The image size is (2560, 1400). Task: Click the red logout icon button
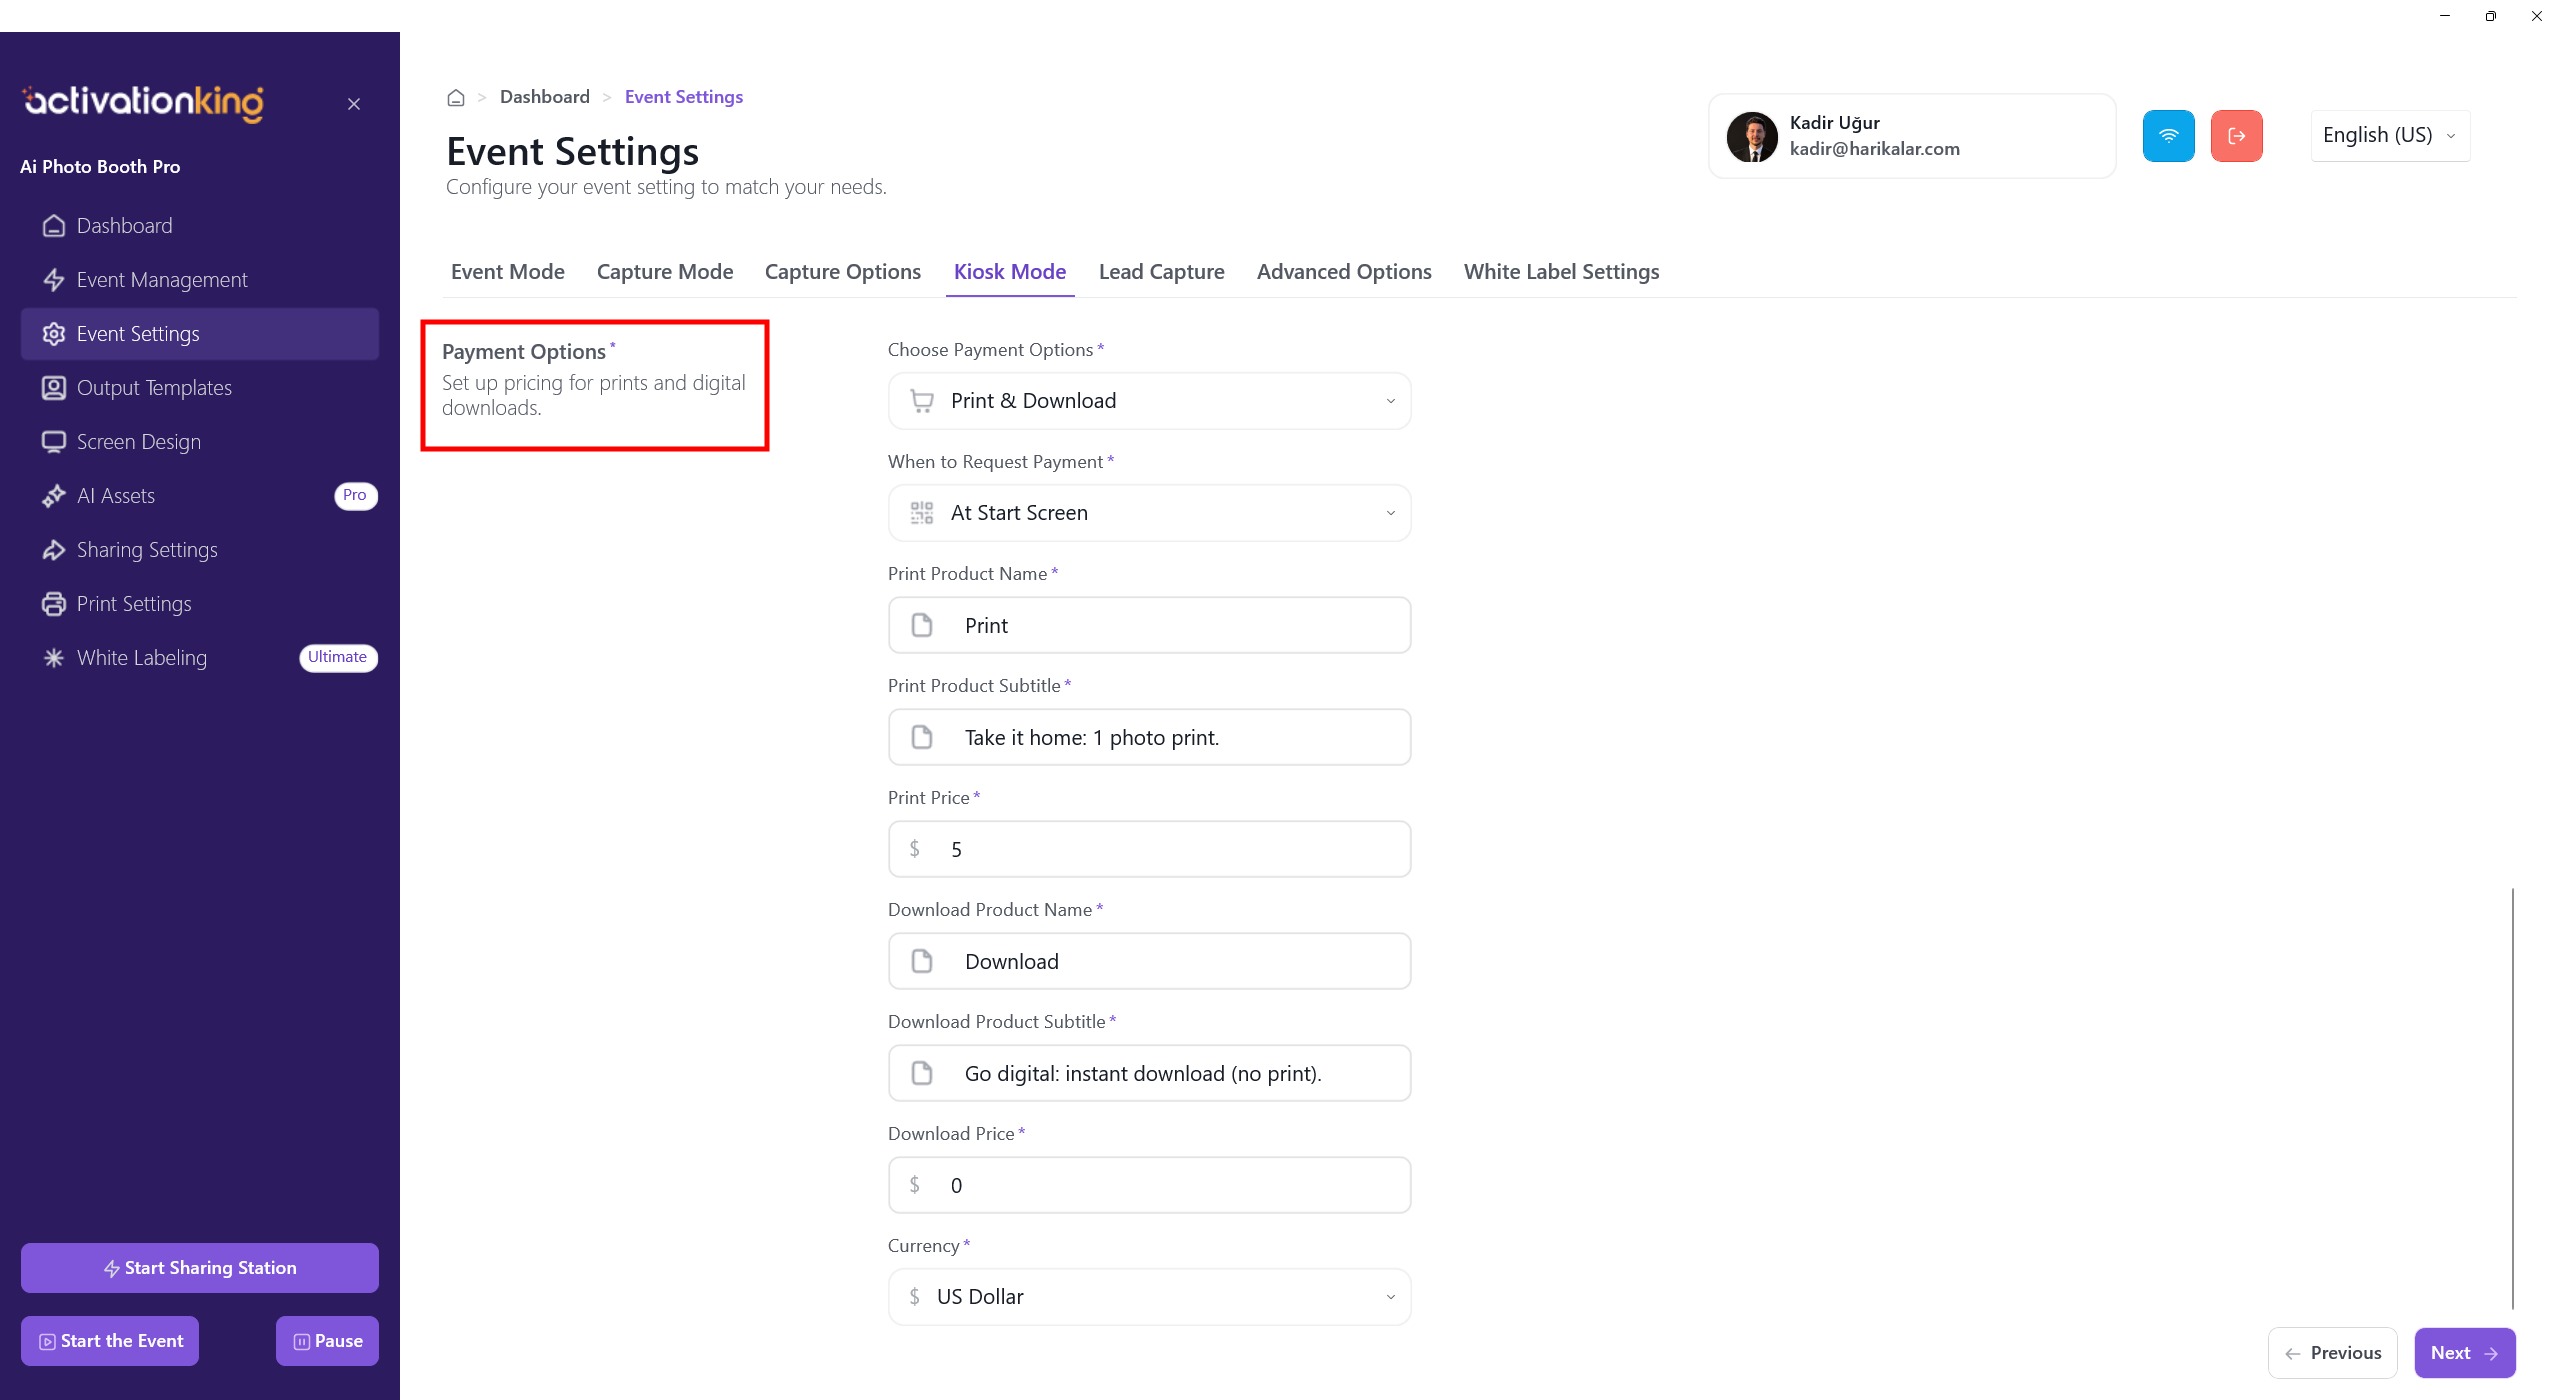[x=2236, y=136]
